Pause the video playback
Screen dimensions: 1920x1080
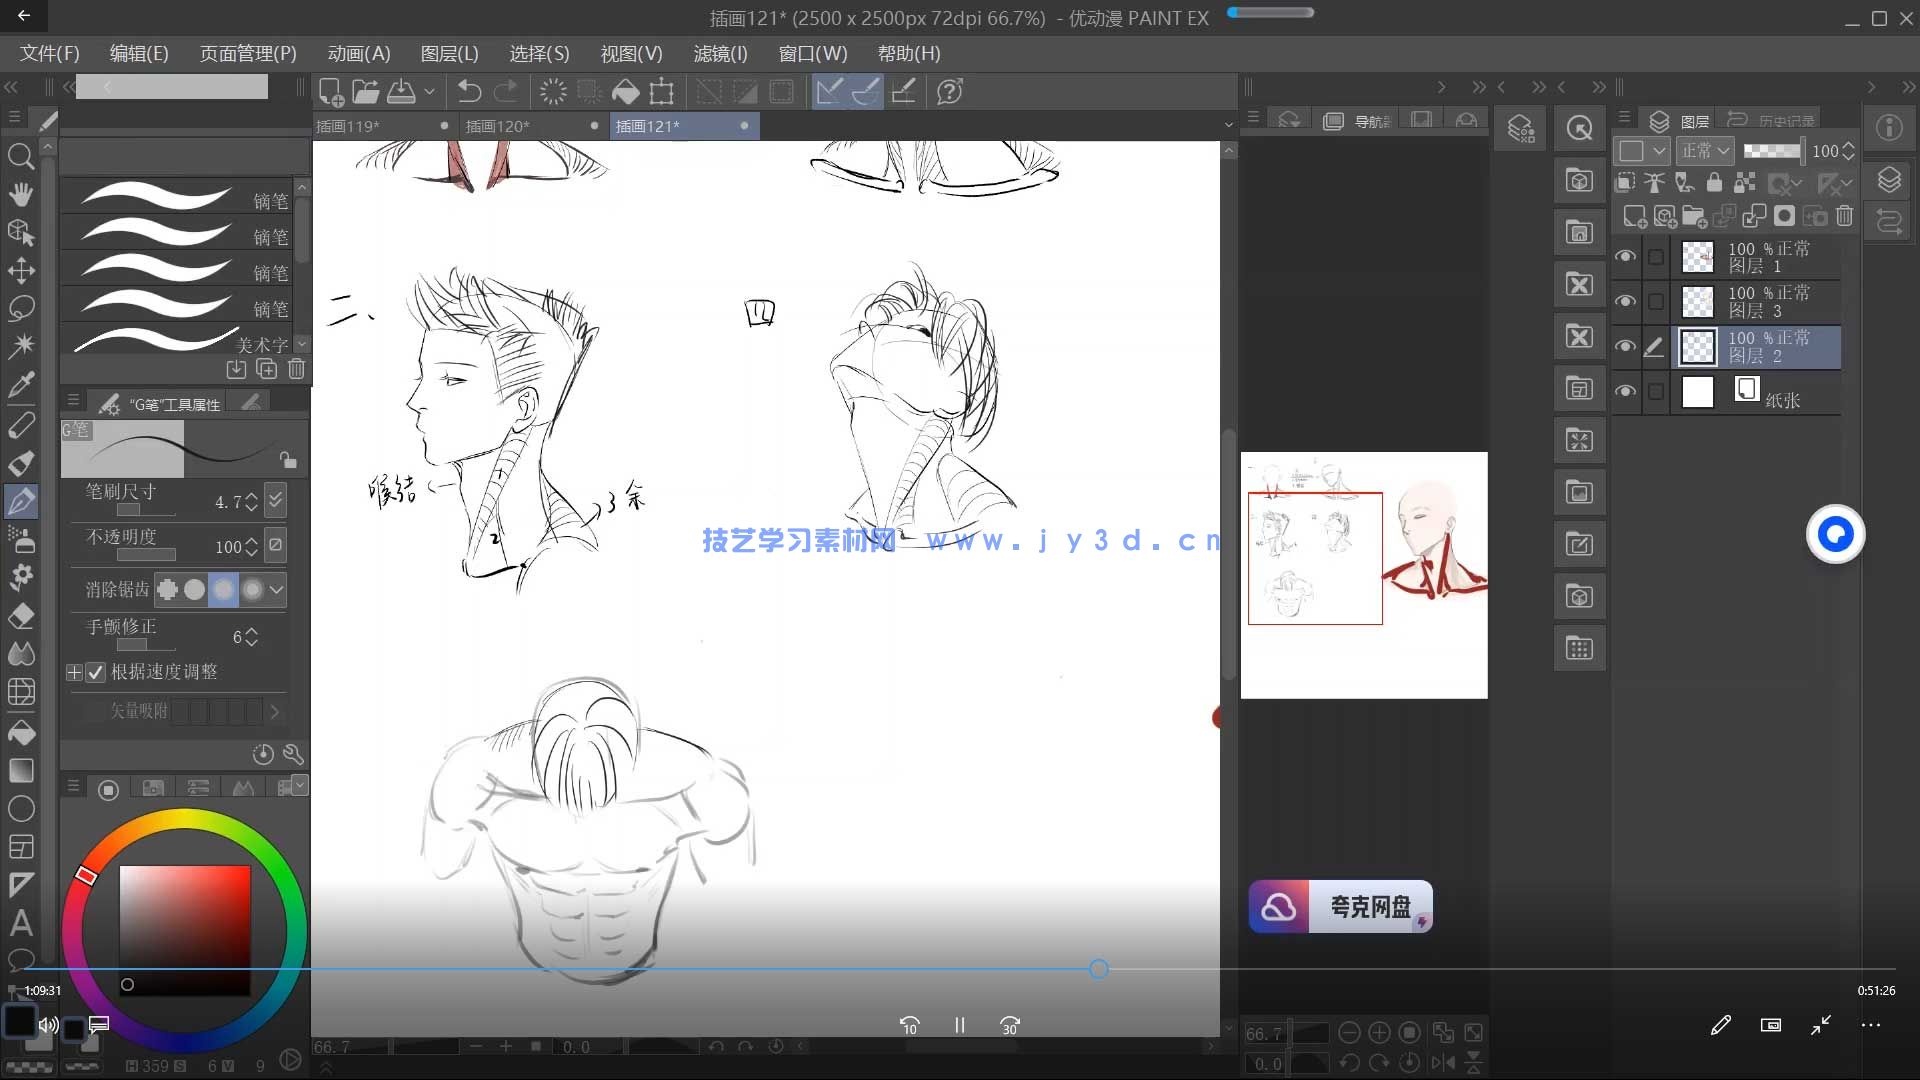coord(959,1024)
